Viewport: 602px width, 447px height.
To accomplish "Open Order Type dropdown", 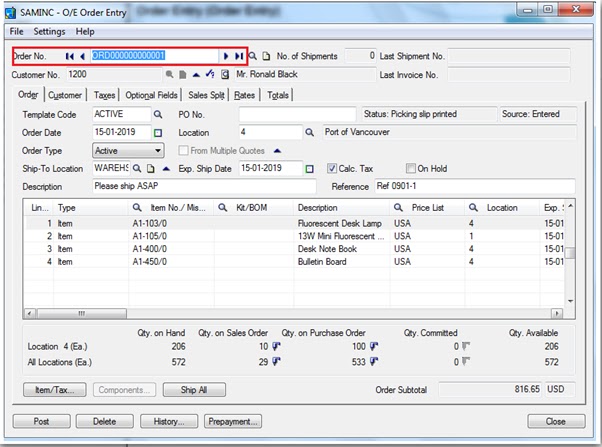I will 128,151.
